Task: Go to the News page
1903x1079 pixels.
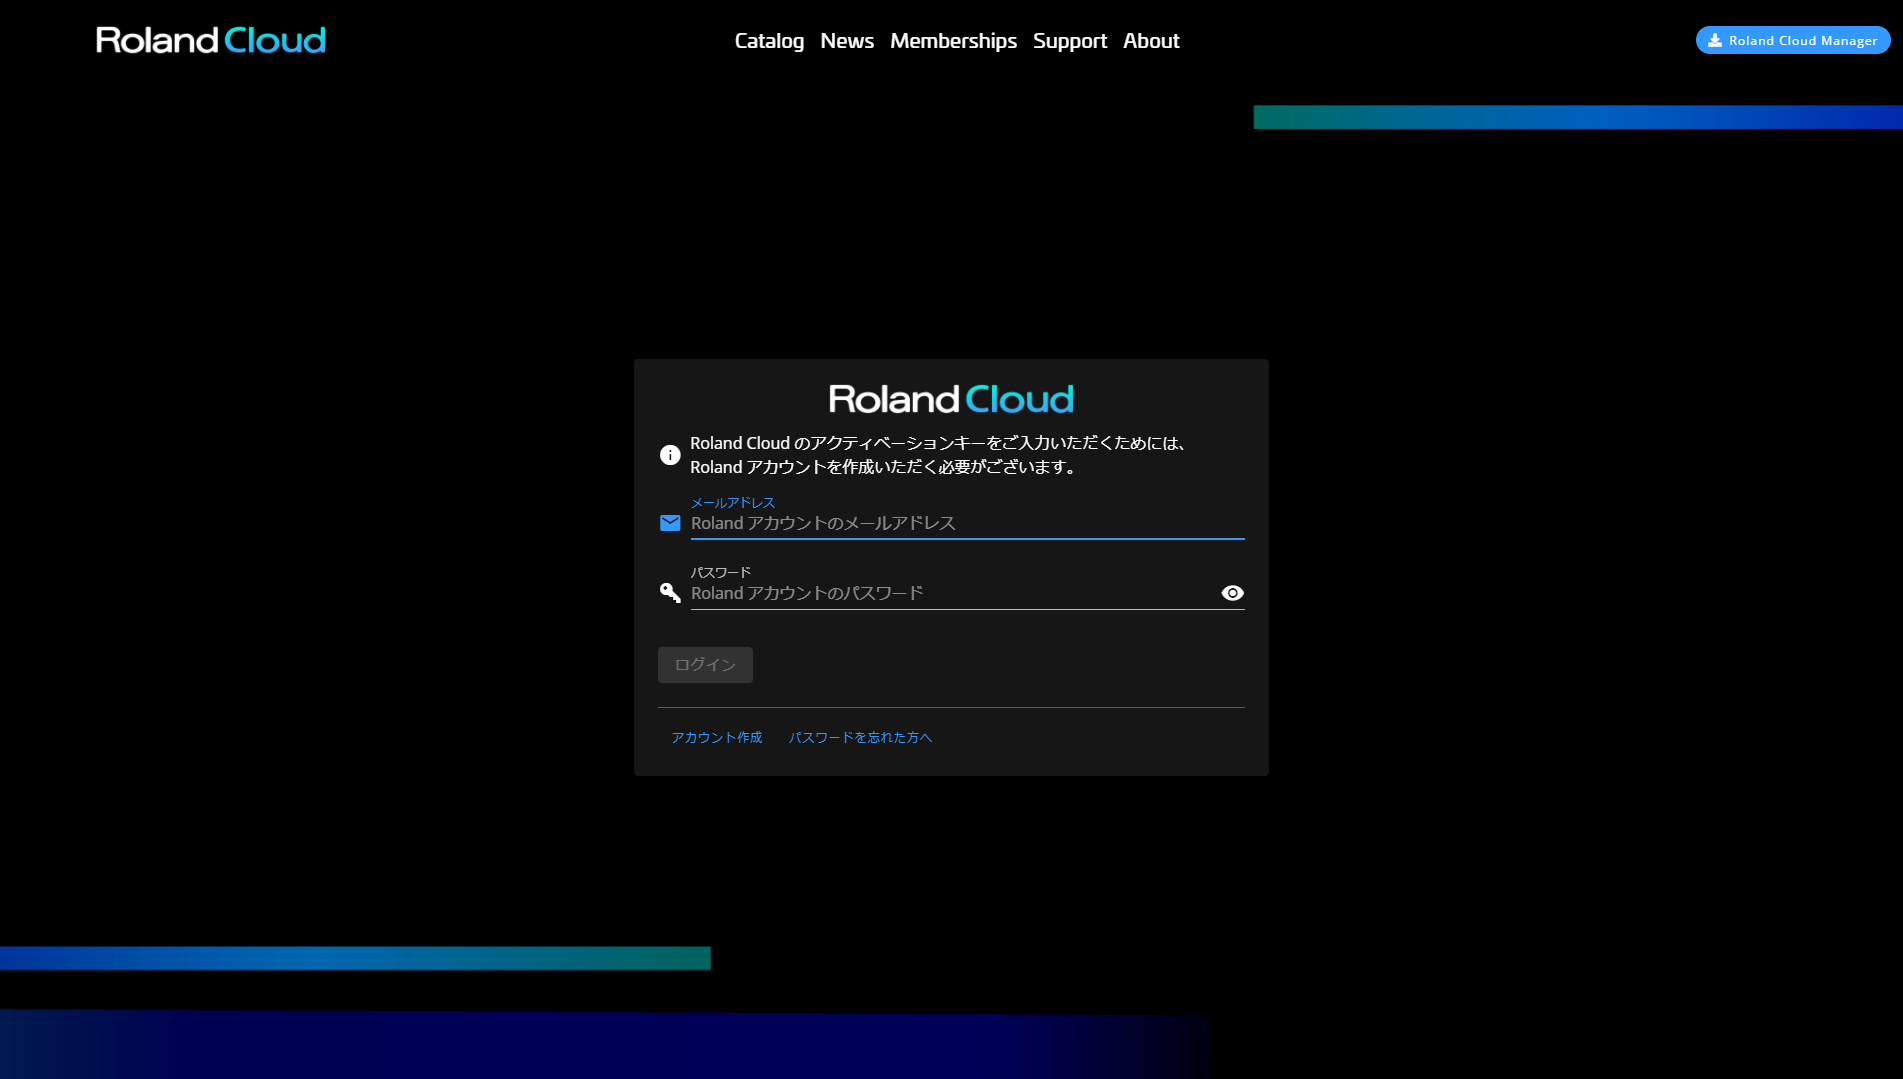Action: click(847, 41)
